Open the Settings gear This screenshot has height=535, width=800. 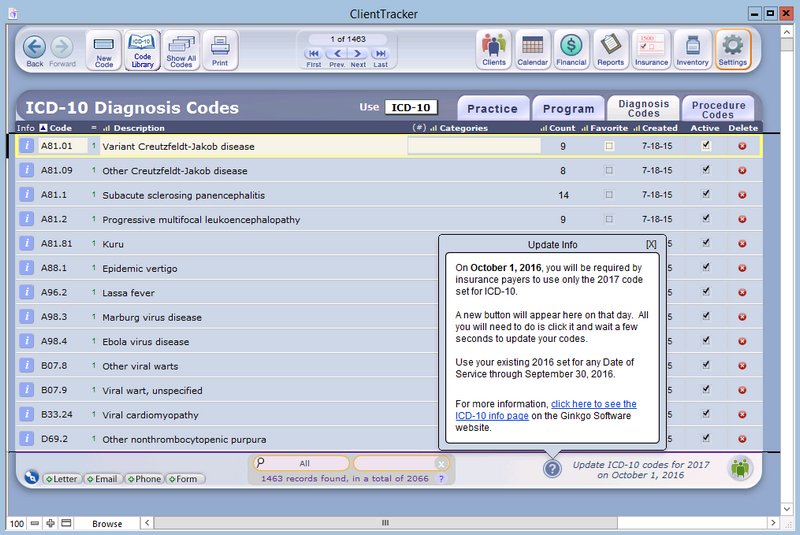coord(733,49)
